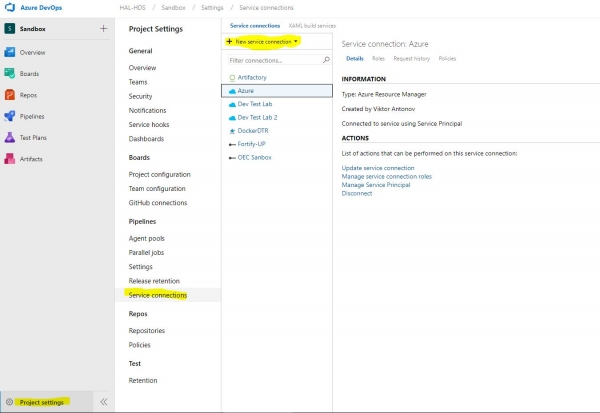
Task: Open the New service connection dropdown
Action: tap(262, 42)
